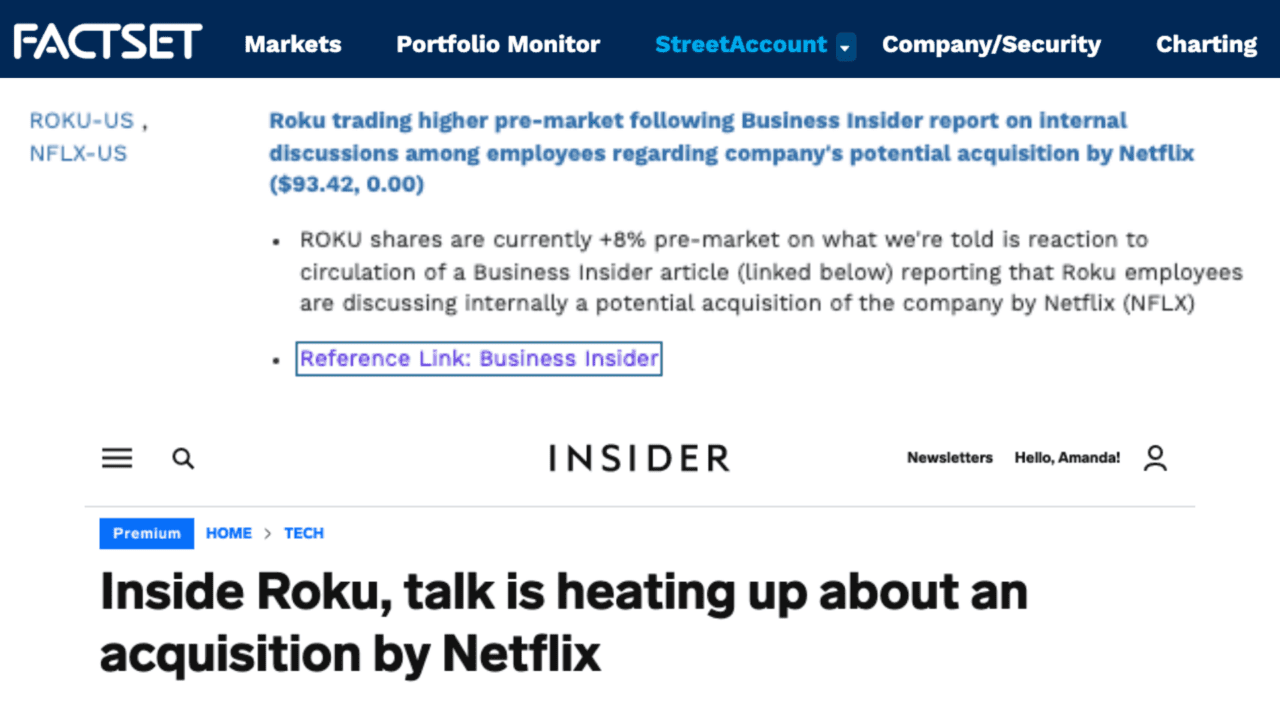The height and width of the screenshot is (720, 1280).
Task: Click the INSIDER masthead logo
Action: pyautogui.click(x=639, y=458)
